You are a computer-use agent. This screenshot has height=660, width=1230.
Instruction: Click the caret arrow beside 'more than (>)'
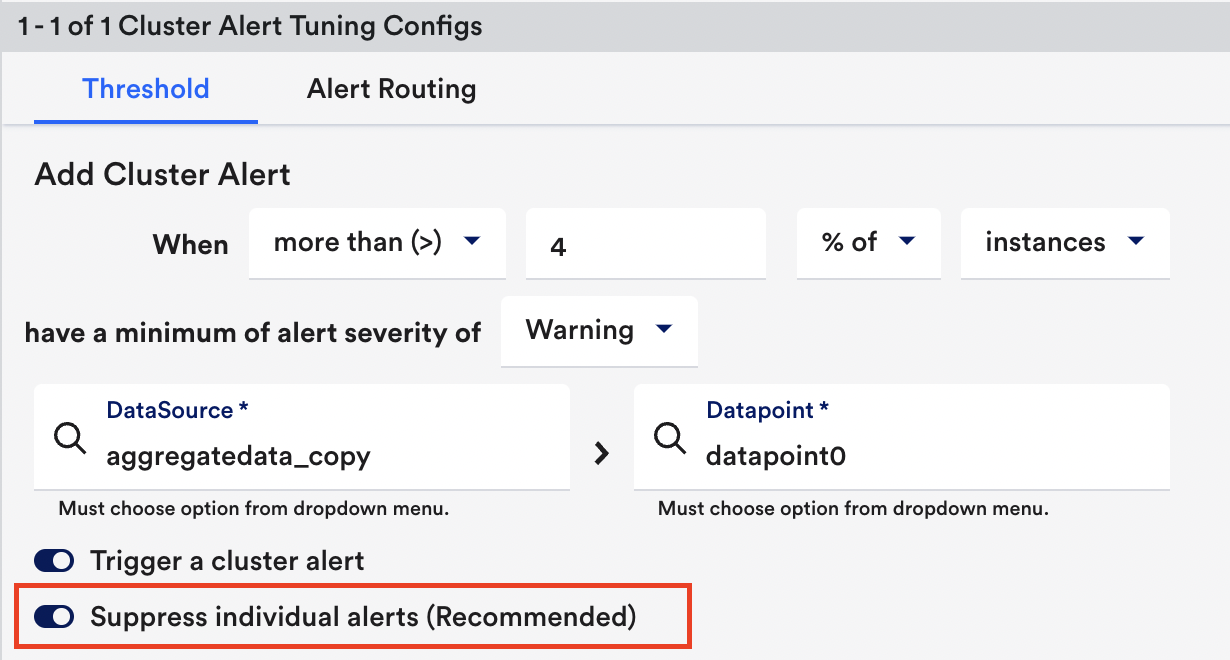[x=472, y=241]
